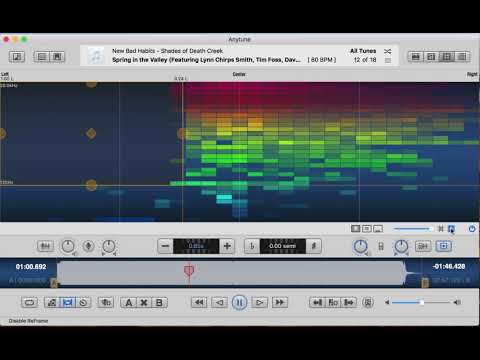The width and height of the screenshot is (480, 360).
Task: Open ReFrame EQ settings button
Action: tap(423, 246)
